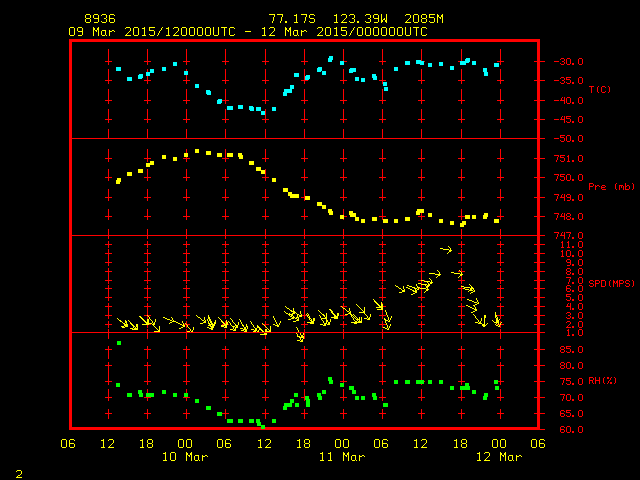Click the 60.0 humidity tick label

point(571,429)
